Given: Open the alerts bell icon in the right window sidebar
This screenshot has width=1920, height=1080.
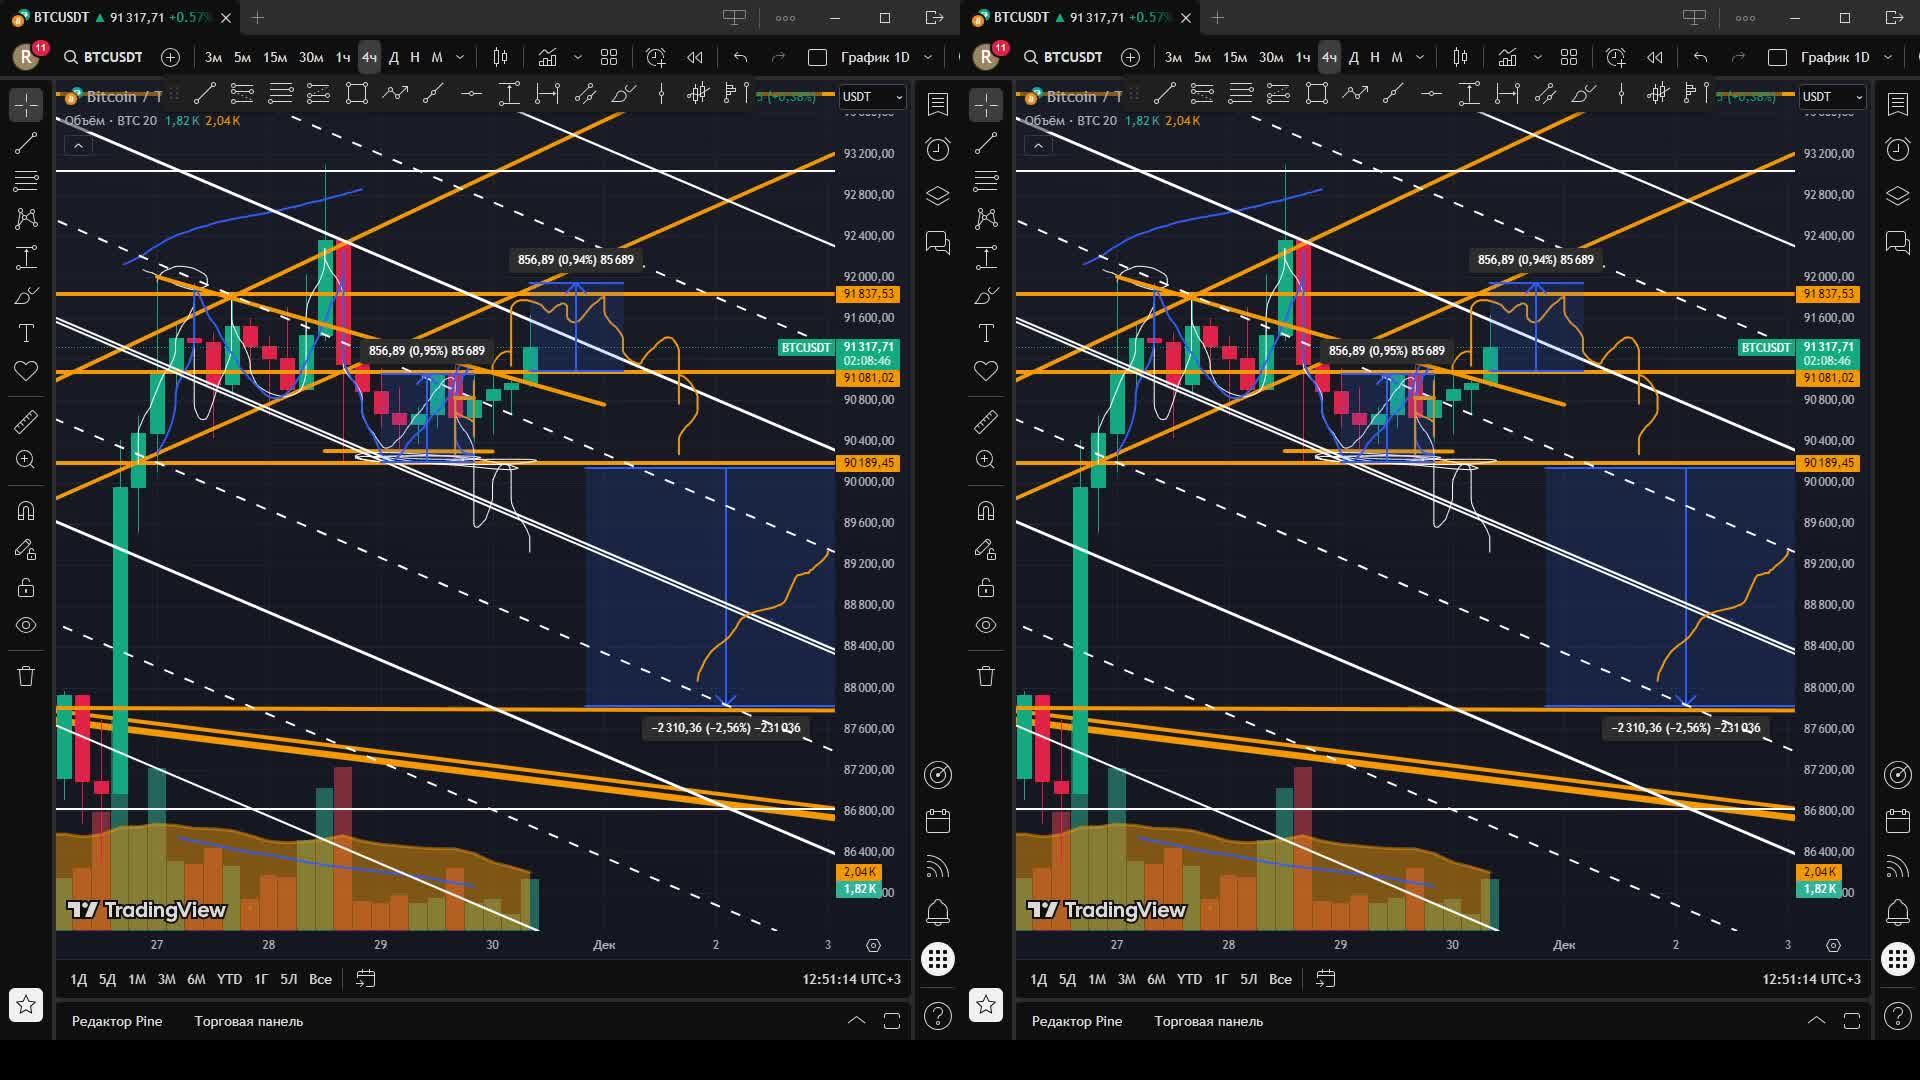Looking at the screenshot, I should (x=1897, y=912).
